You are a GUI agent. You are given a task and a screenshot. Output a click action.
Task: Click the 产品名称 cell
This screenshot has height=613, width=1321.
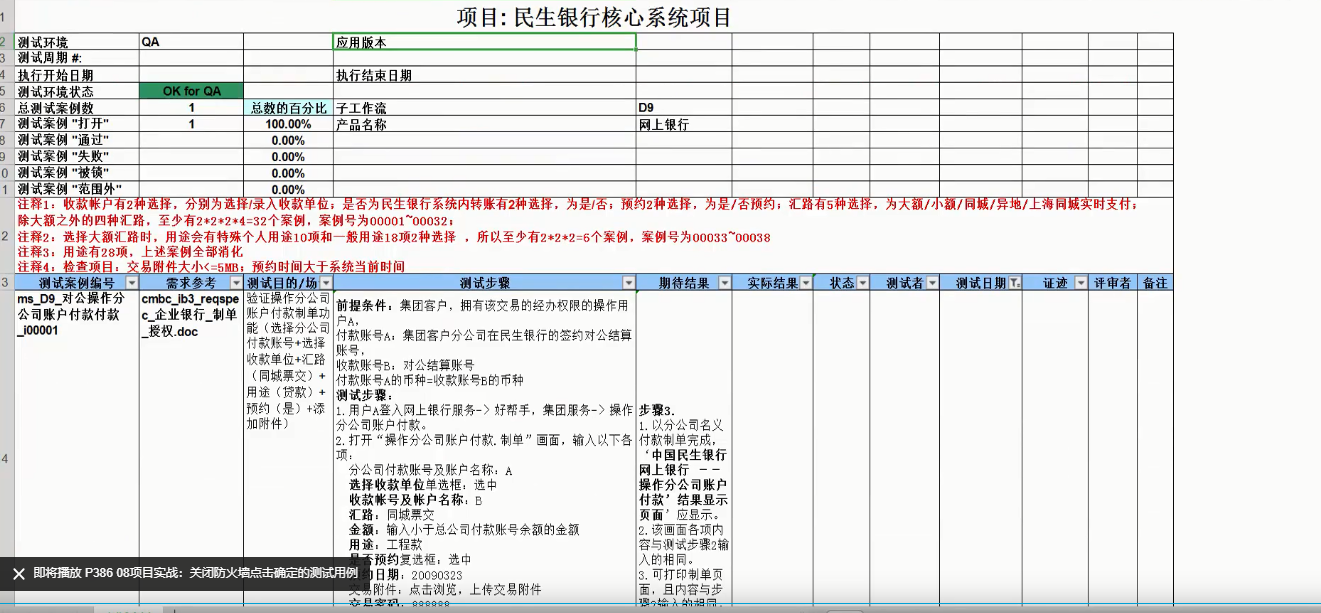tap(484, 124)
